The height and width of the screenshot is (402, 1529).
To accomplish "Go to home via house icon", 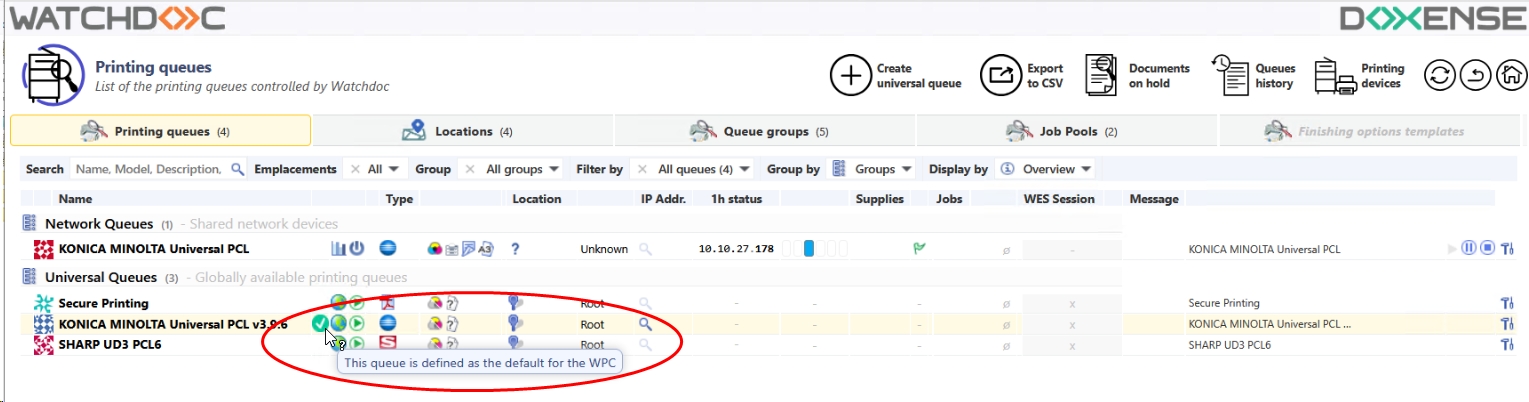I will click(x=1512, y=76).
